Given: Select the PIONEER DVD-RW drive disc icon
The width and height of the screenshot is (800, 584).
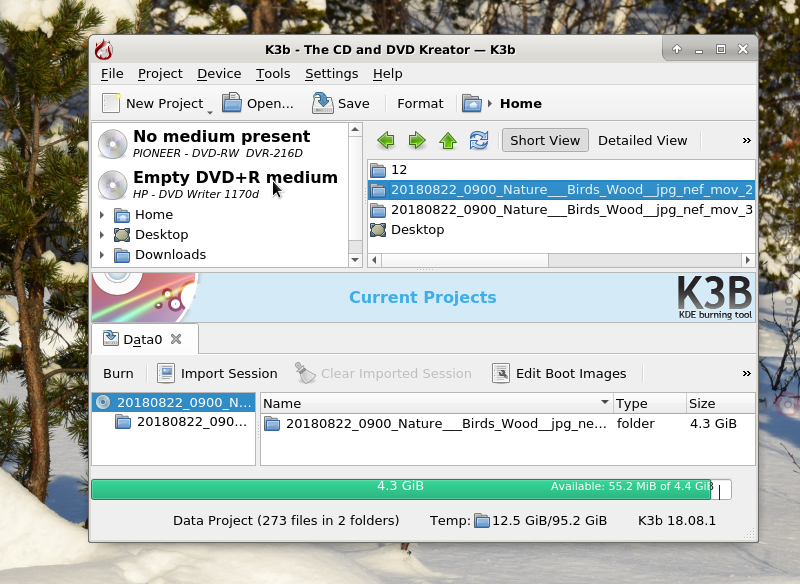Looking at the screenshot, I should point(112,144).
